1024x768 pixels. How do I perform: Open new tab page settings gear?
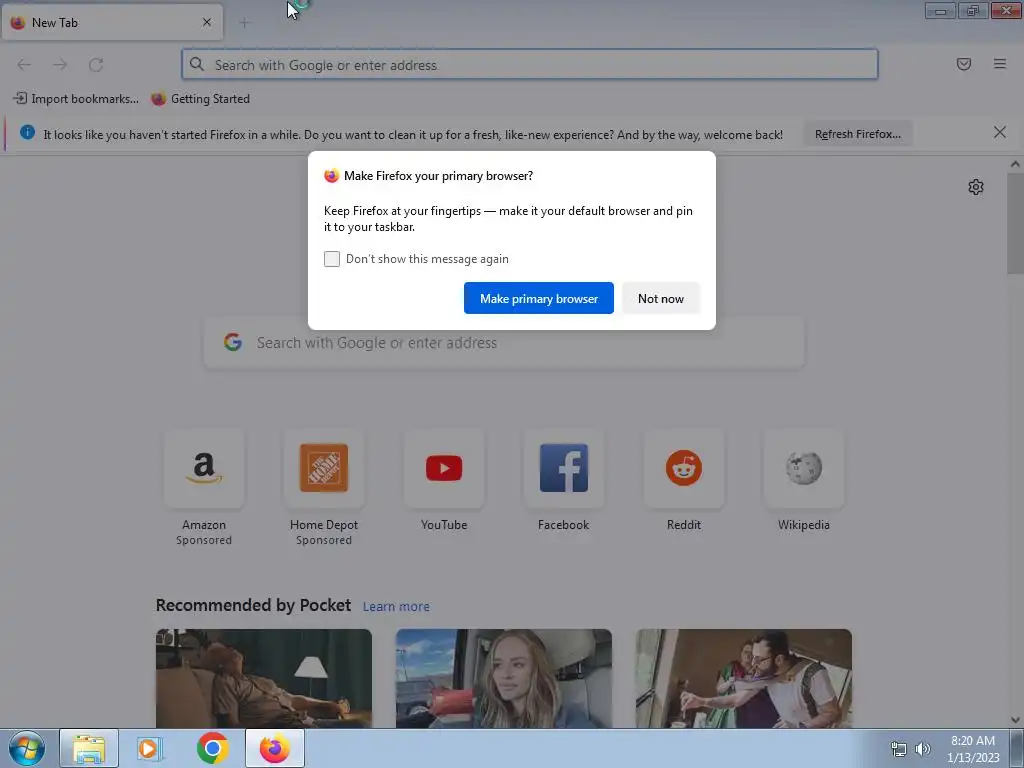point(976,187)
